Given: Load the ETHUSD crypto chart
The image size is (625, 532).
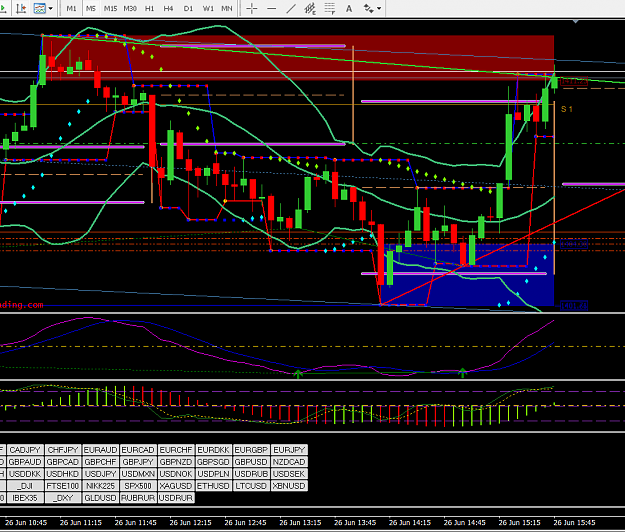Looking at the screenshot, I should tap(213, 486).
